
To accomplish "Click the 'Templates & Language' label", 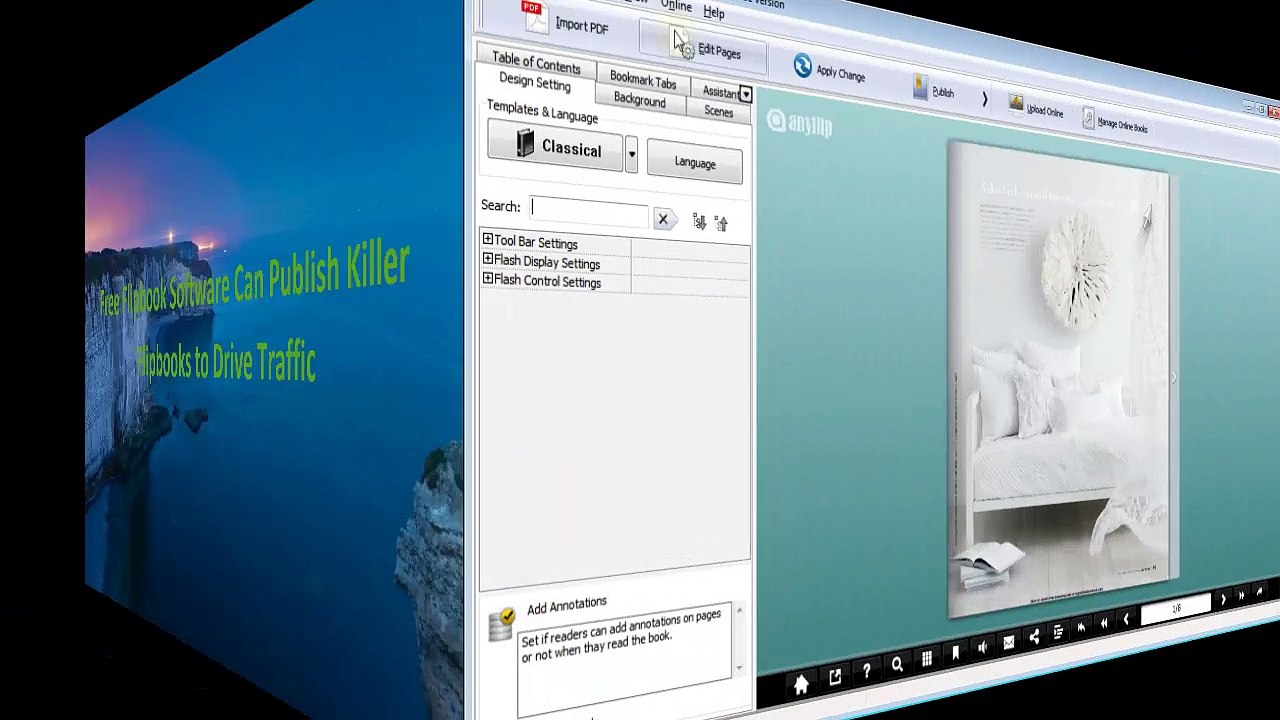I will [542, 111].
